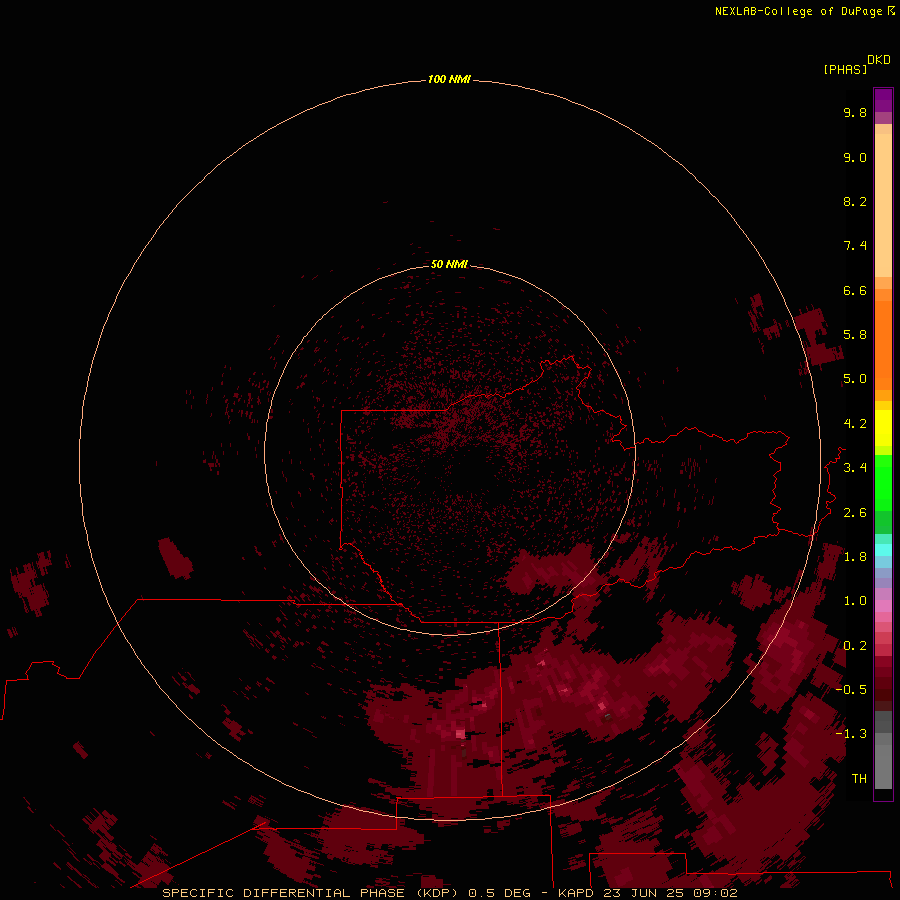This screenshot has width=900, height=900.
Task: Select the 2.6 scale value
Action: click(x=855, y=513)
